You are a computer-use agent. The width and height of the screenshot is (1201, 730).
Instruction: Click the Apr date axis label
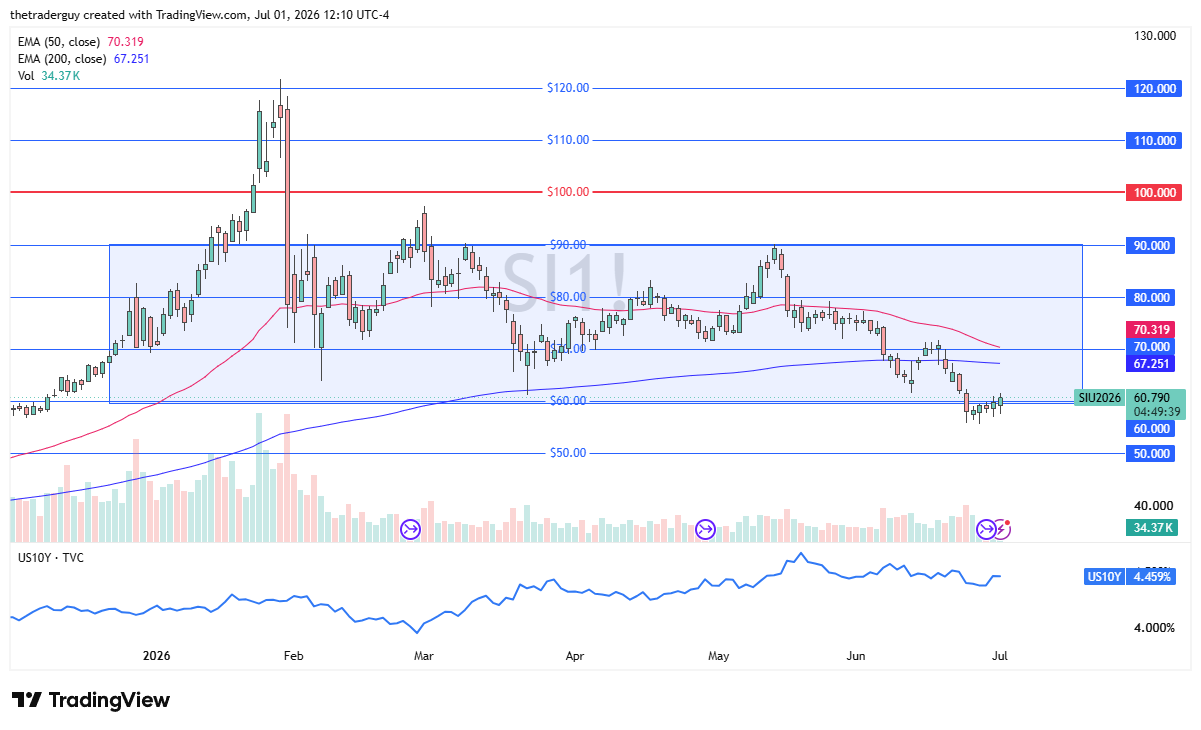pyautogui.click(x=575, y=656)
